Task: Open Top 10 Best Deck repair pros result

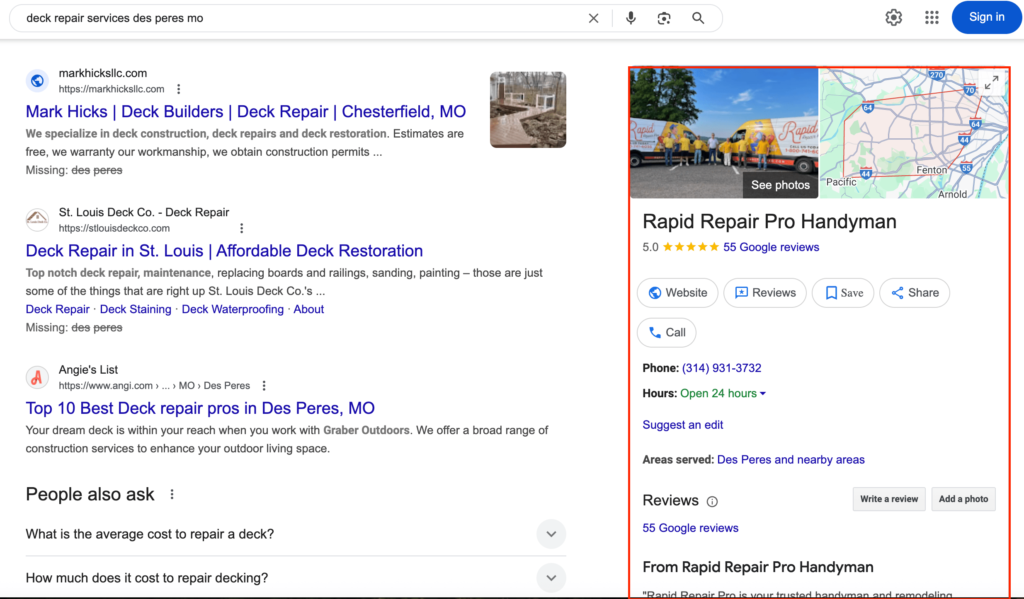Action: pos(200,408)
